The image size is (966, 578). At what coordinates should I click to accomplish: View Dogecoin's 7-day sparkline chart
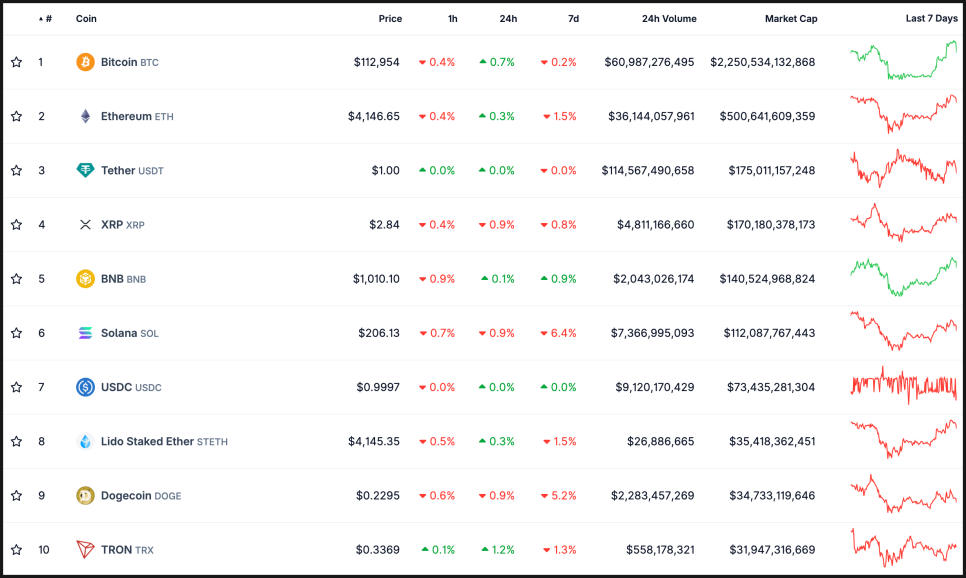click(904, 494)
